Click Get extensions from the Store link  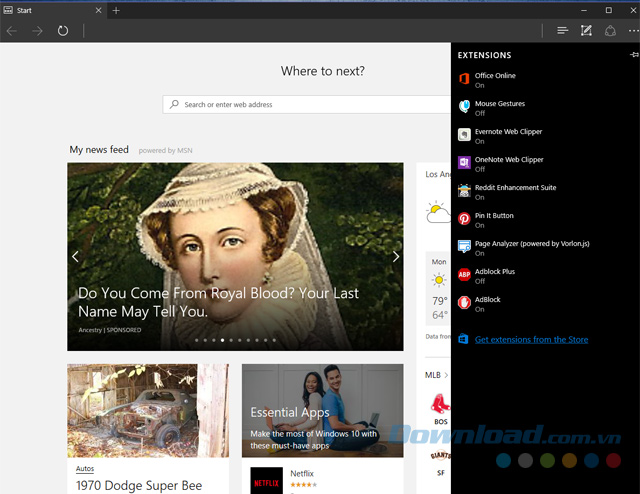[x=531, y=340]
